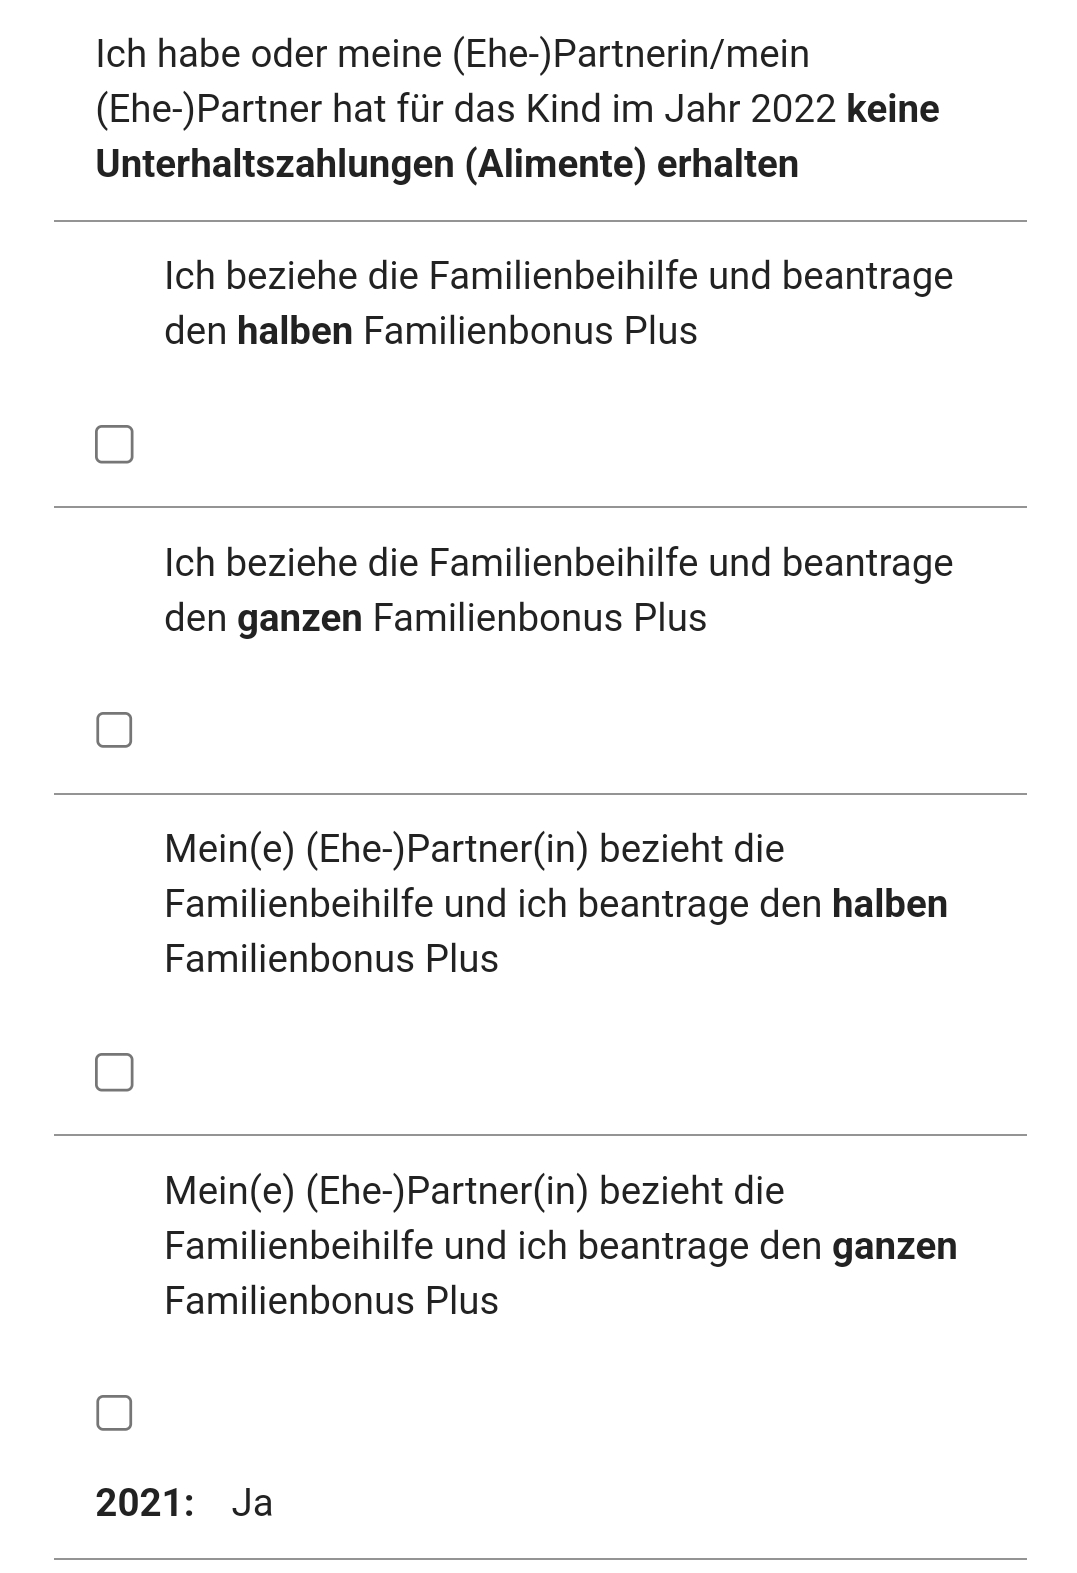Click the year "2022" in the header sentence

coord(793,108)
